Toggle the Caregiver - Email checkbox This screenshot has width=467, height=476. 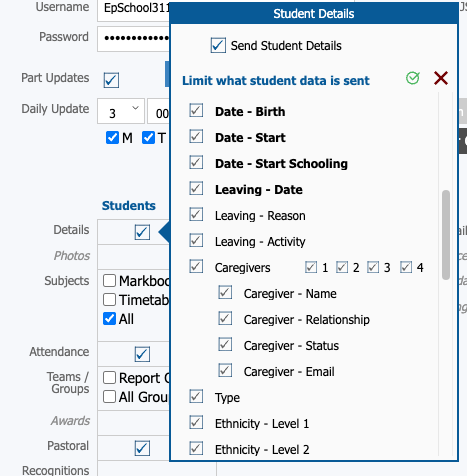pos(225,370)
